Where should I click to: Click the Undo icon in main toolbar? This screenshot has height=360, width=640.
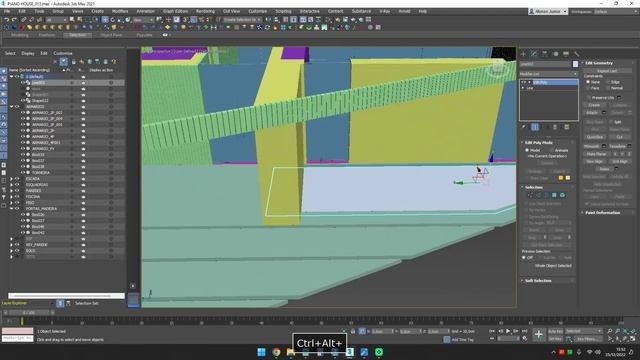[6, 20]
